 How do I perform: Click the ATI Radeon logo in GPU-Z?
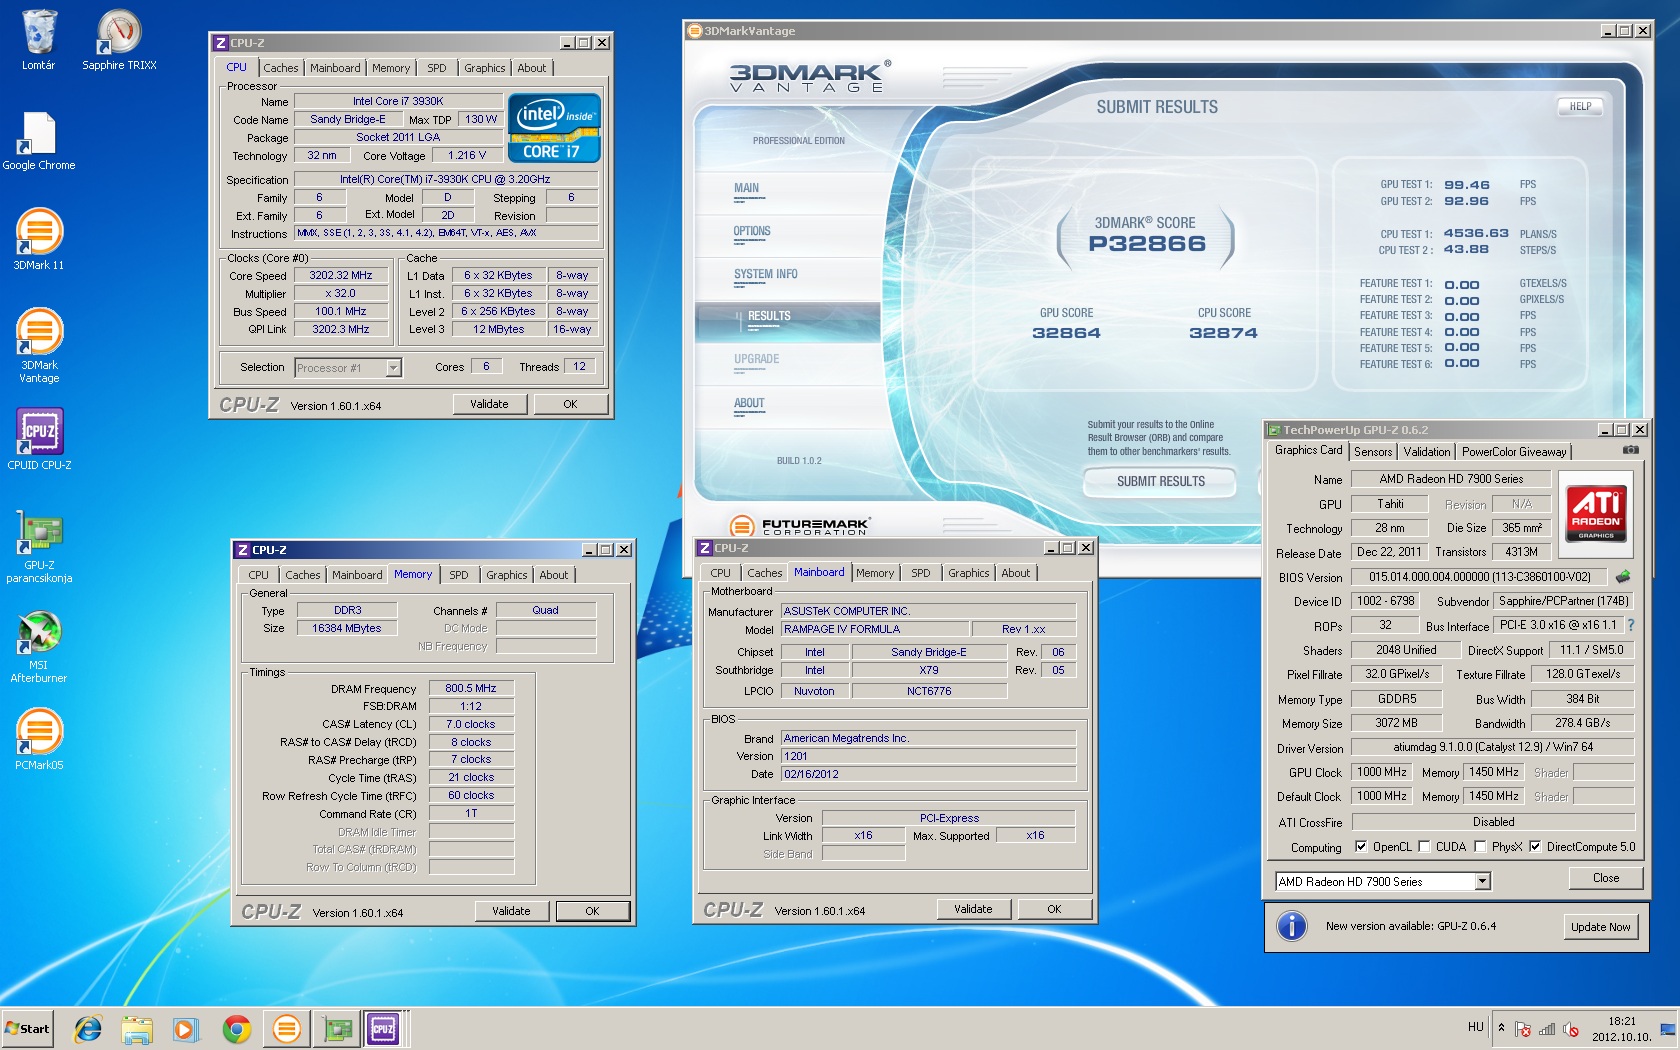pos(1596,513)
